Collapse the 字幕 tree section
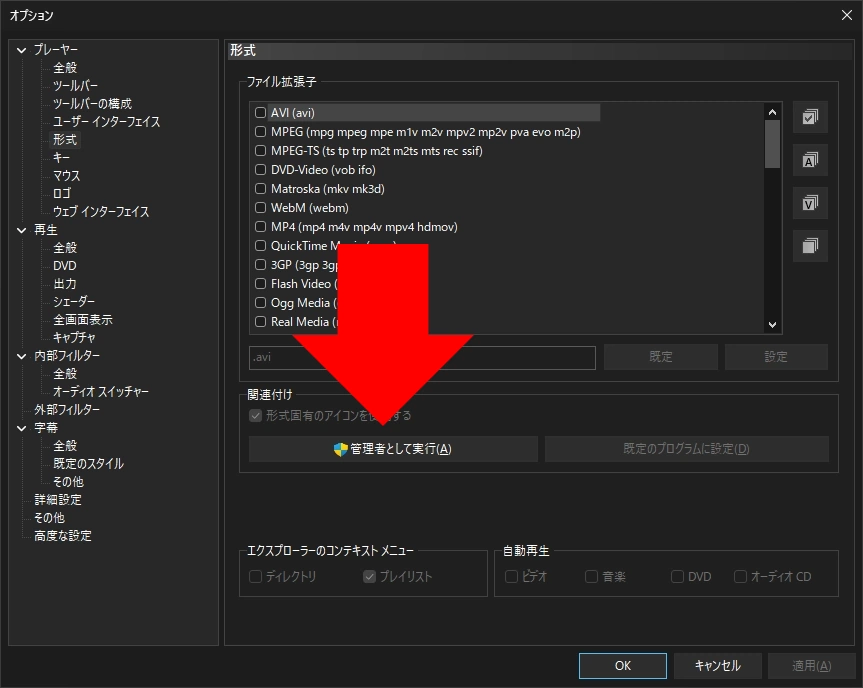Image resolution: width=863 pixels, height=688 pixels. (x=21, y=428)
